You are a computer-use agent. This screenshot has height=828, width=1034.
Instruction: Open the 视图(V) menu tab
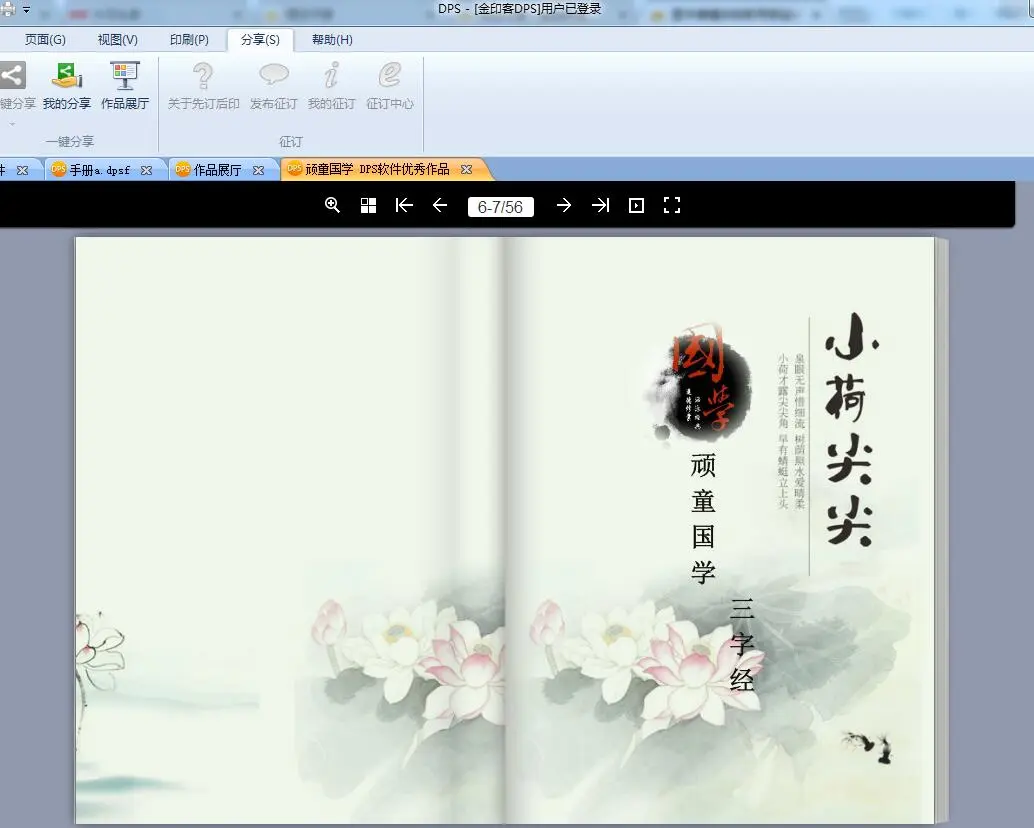118,40
